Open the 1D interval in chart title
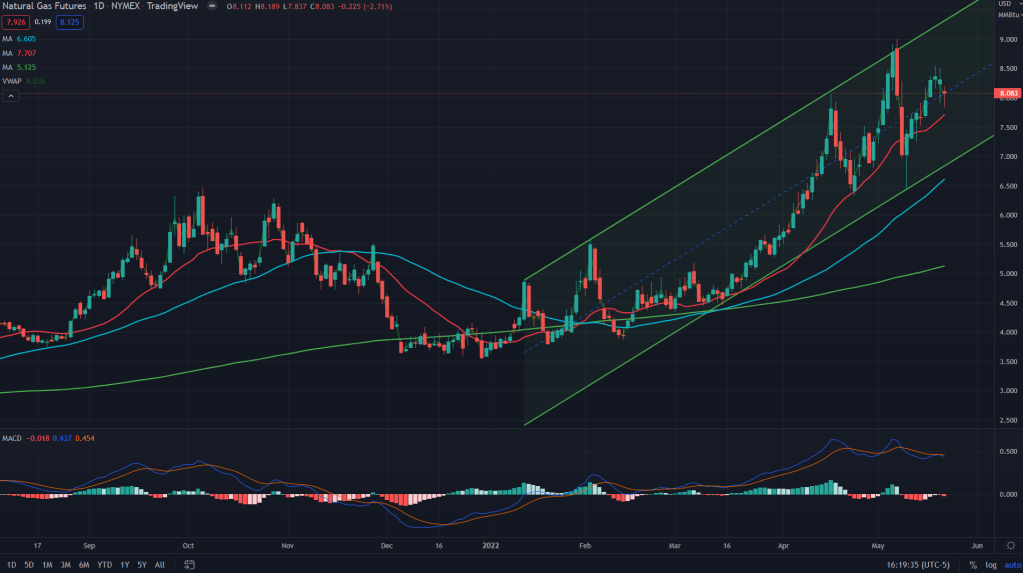Screen dimensions: 1023x573 pyautogui.click(x=99, y=6)
